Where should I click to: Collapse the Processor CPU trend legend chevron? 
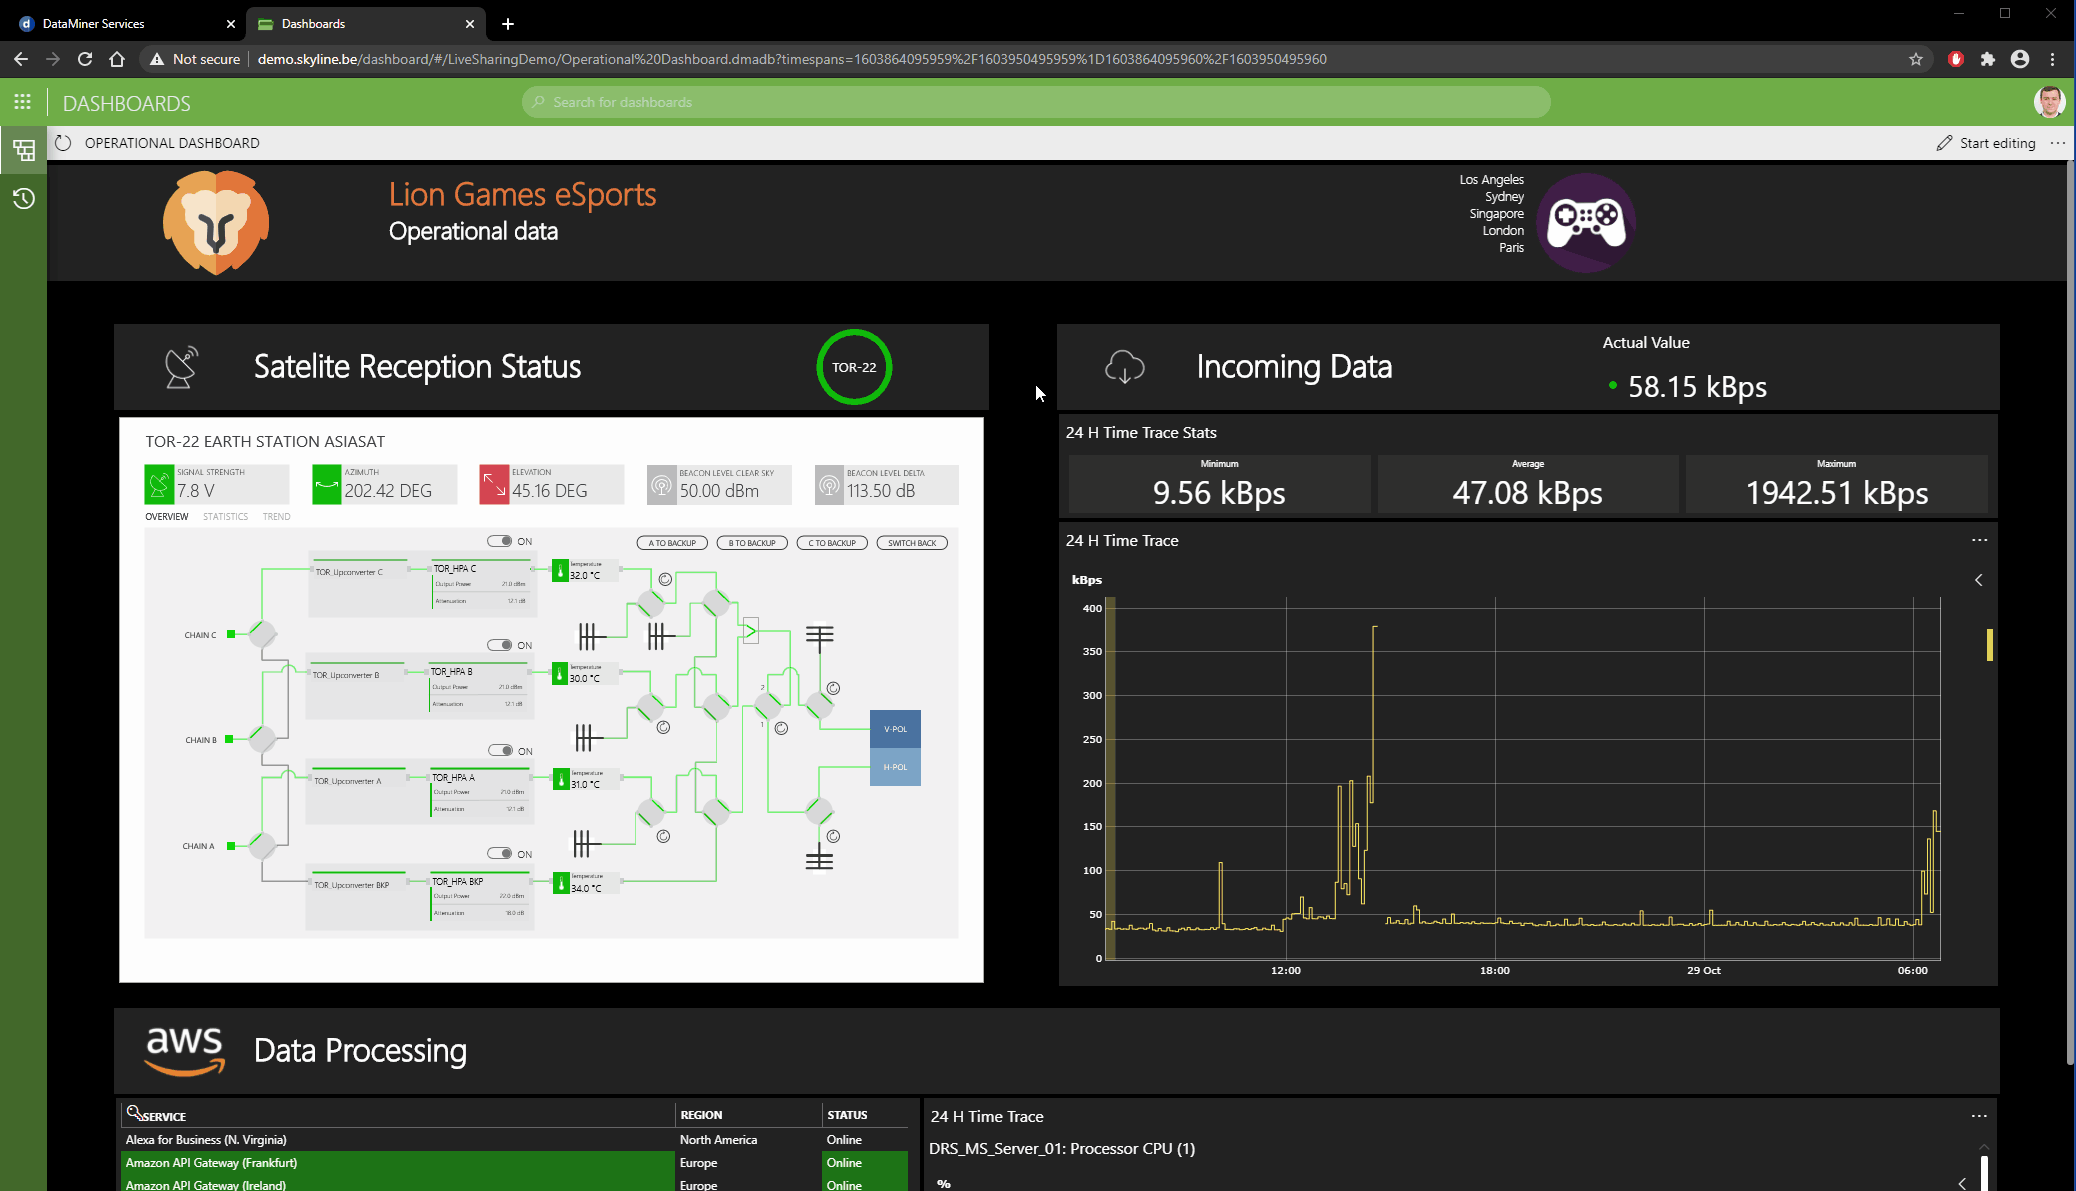click(x=1962, y=1183)
